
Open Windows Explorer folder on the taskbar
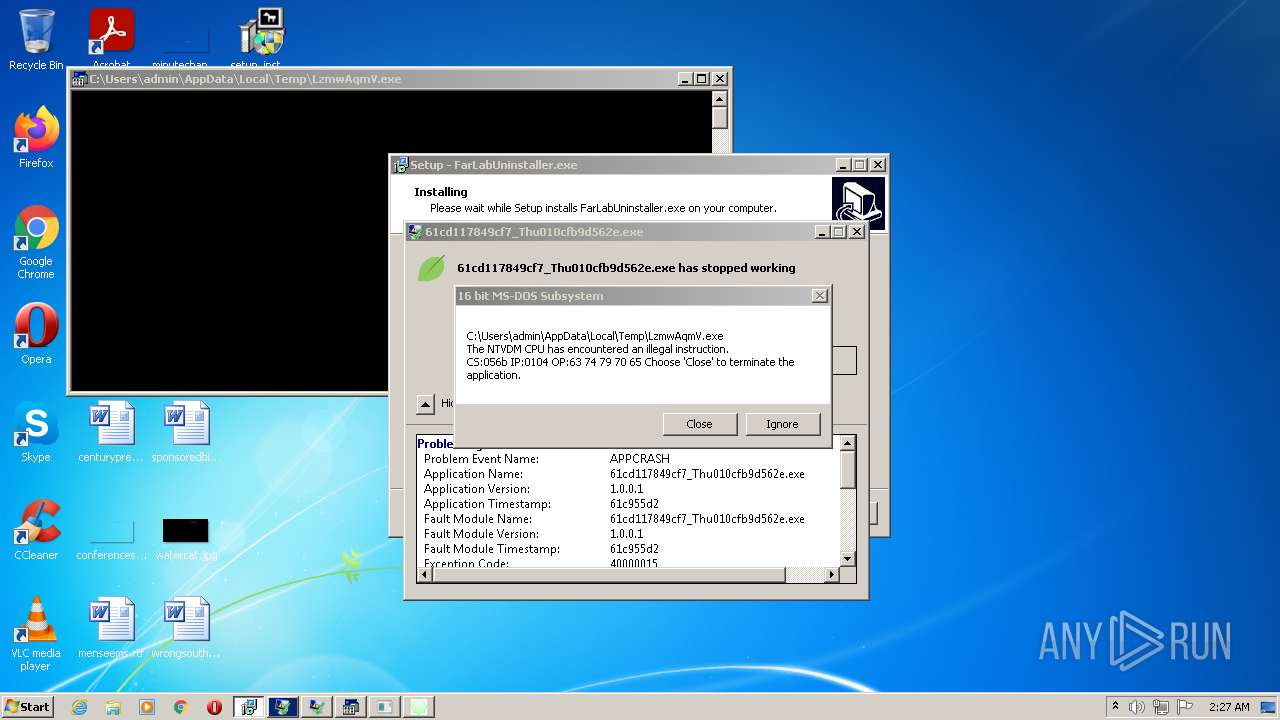click(113, 707)
